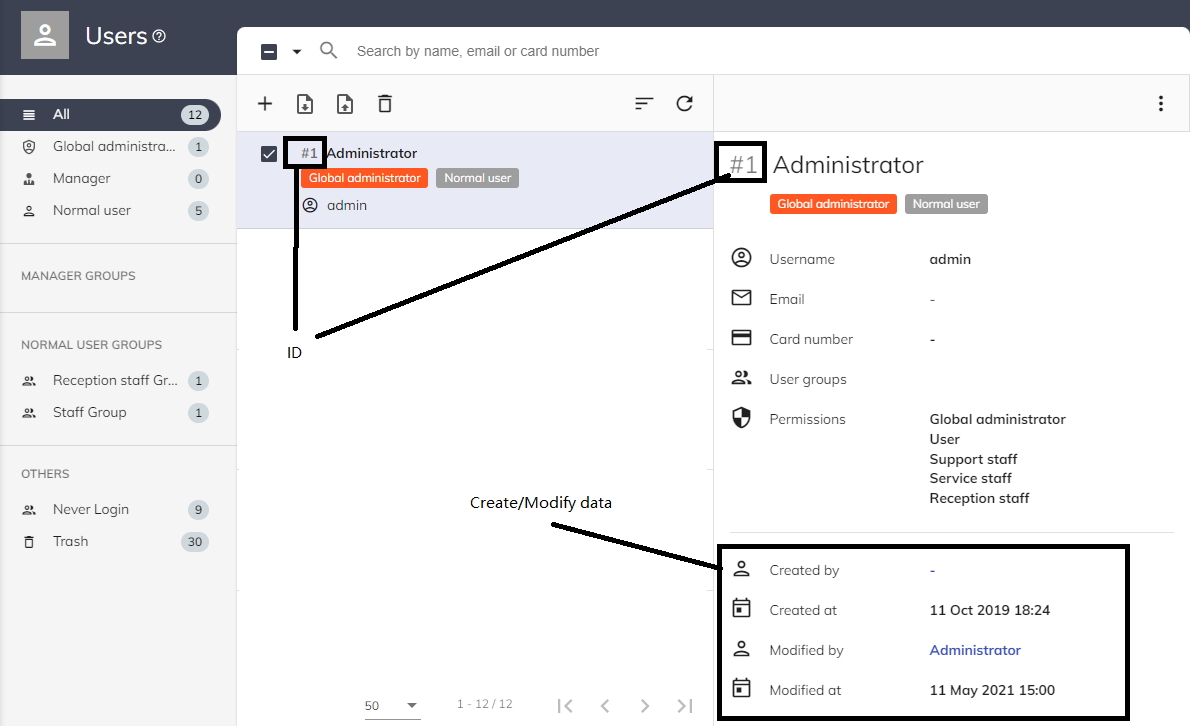Go to the next page arrow
Image resolution: width=1190 pixels, height=726 pixels.
click(x=645, y=706)
